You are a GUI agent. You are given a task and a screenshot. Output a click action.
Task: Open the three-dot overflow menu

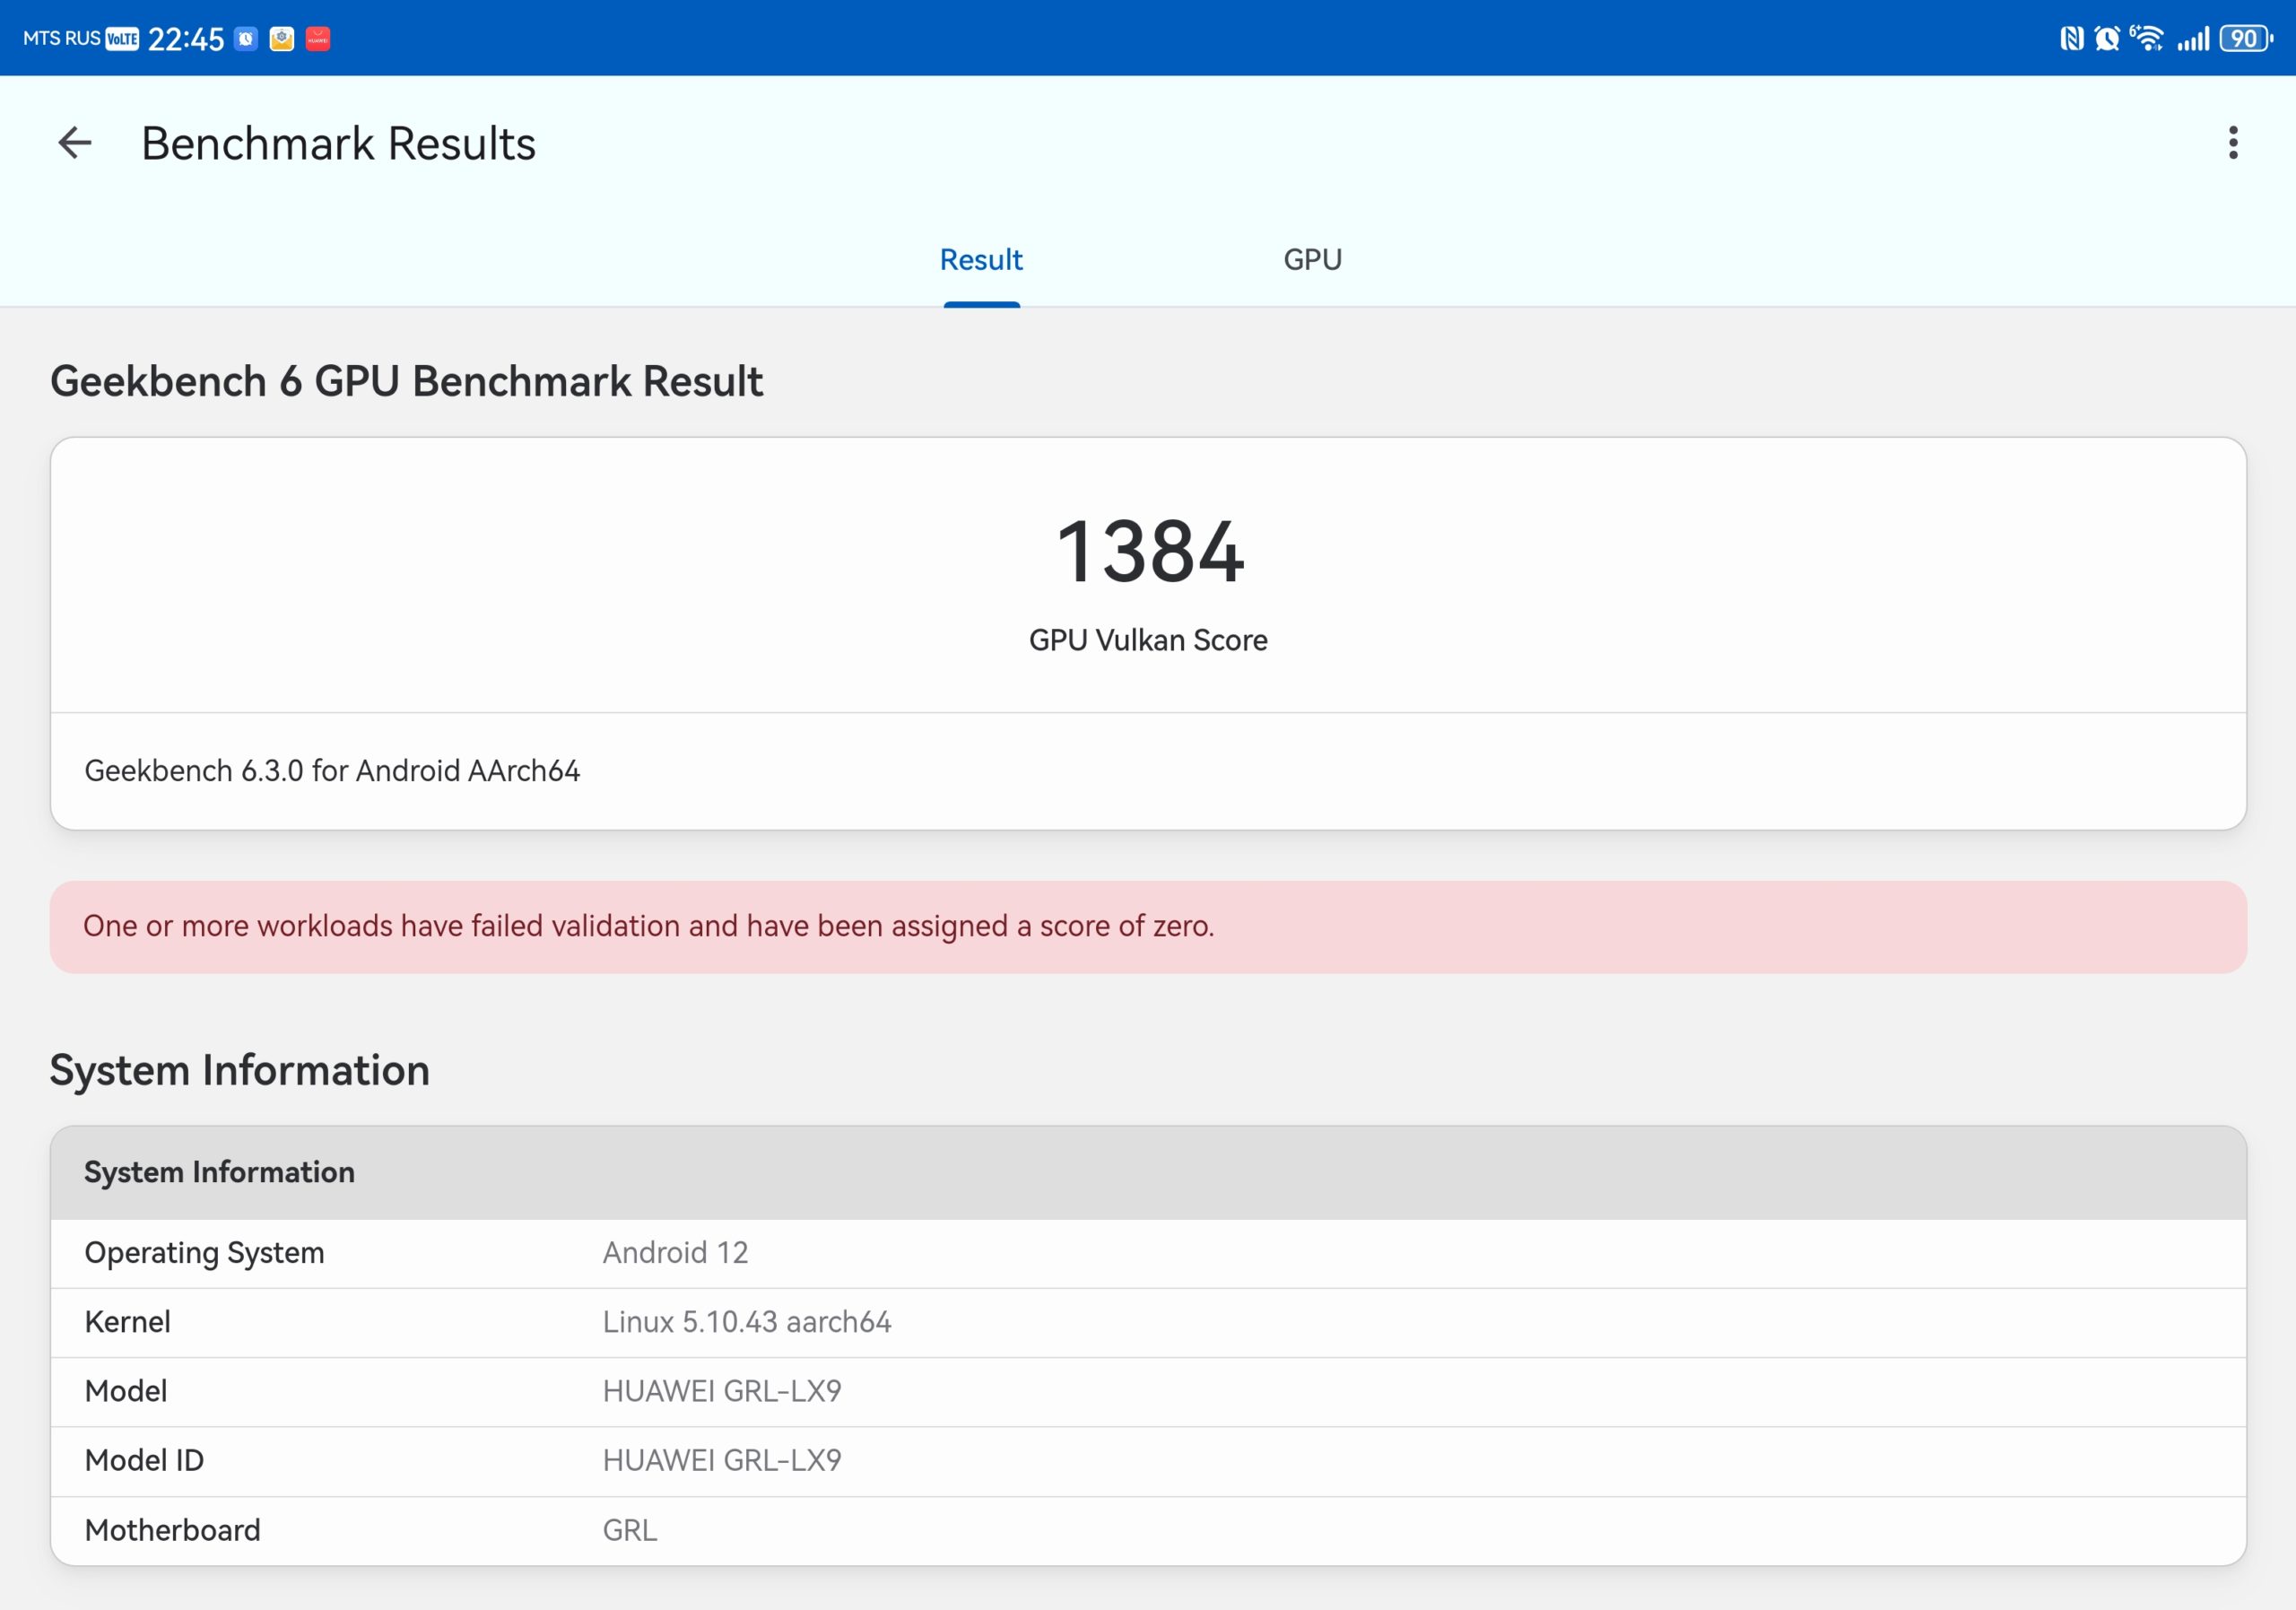[2233, 143]
